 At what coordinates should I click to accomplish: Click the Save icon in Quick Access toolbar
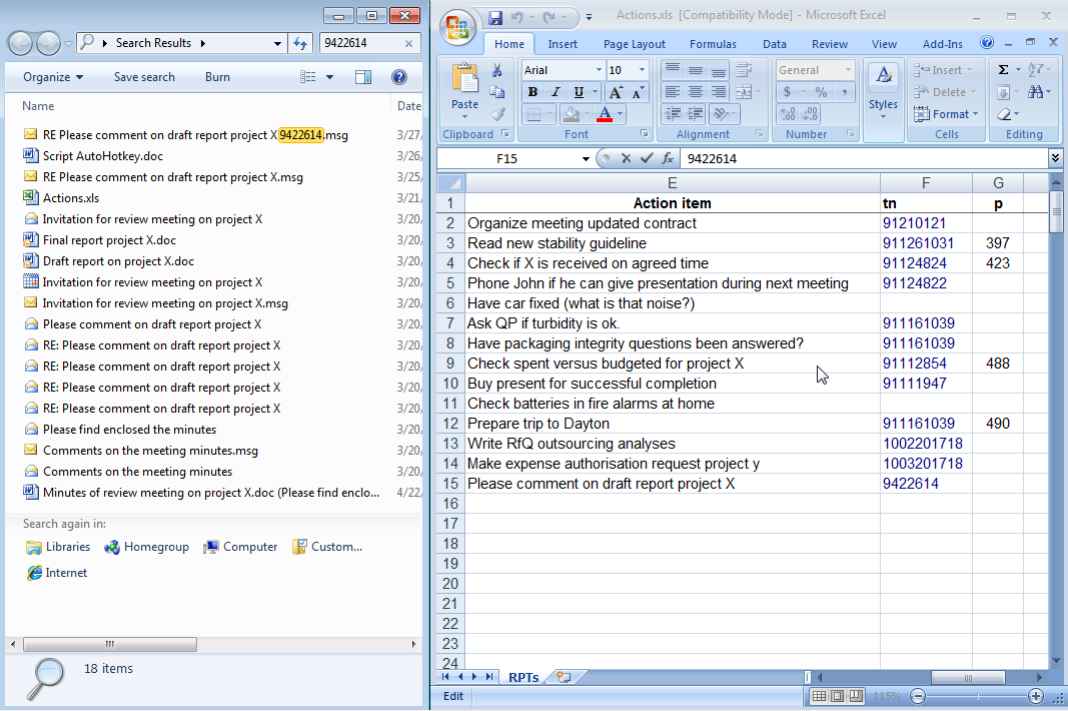click(495, 16)
